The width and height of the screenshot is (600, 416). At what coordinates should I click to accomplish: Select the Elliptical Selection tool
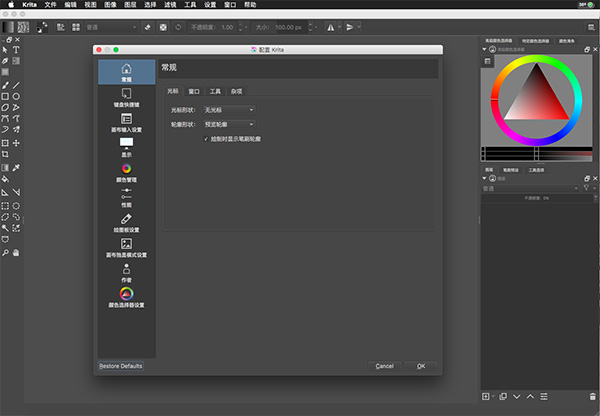tap(16, 206)
